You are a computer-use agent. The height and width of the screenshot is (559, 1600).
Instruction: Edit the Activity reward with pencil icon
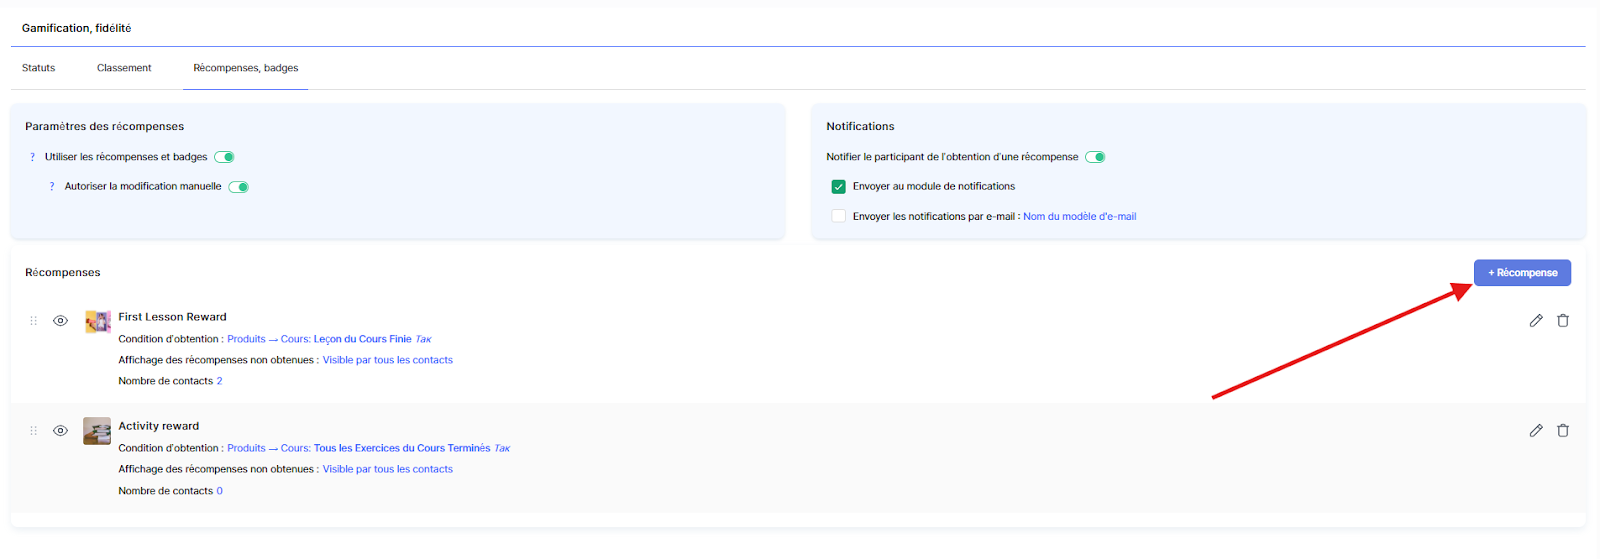coord(1536,431)
